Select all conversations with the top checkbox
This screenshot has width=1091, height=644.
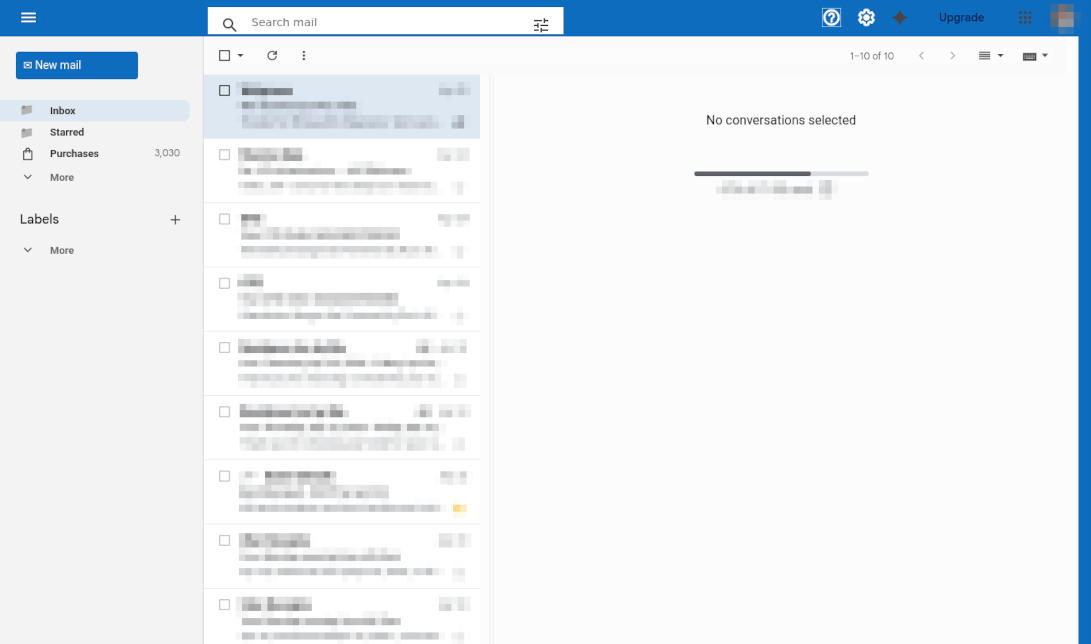pos(225,55)
